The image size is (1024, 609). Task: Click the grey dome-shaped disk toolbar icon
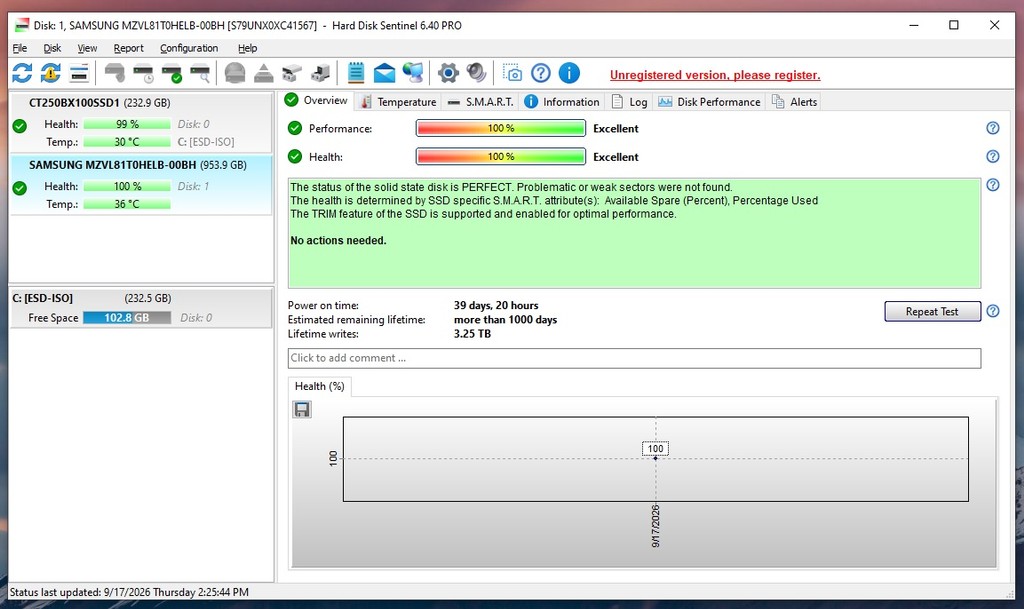[x=235, y=73]
